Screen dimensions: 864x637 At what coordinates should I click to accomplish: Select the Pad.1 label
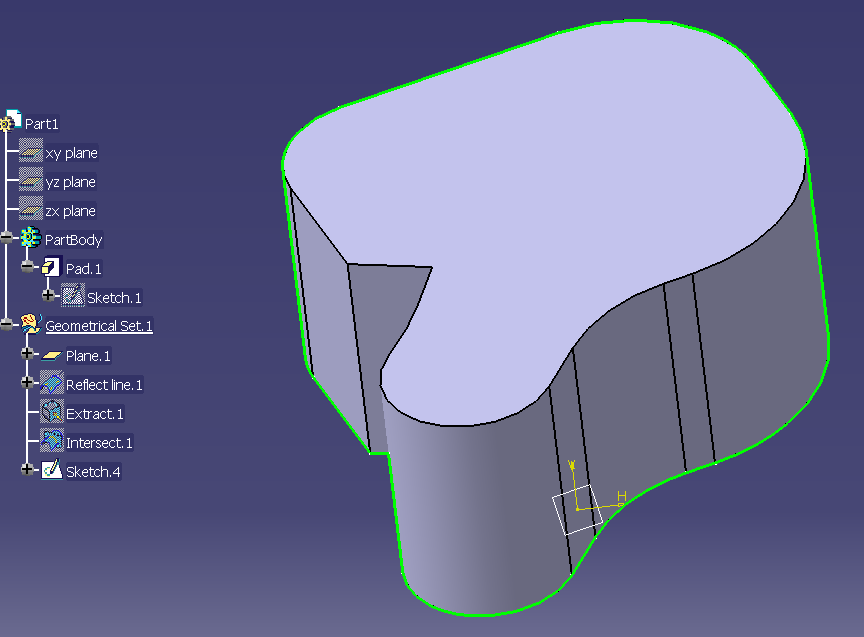[x=84, y=269]
